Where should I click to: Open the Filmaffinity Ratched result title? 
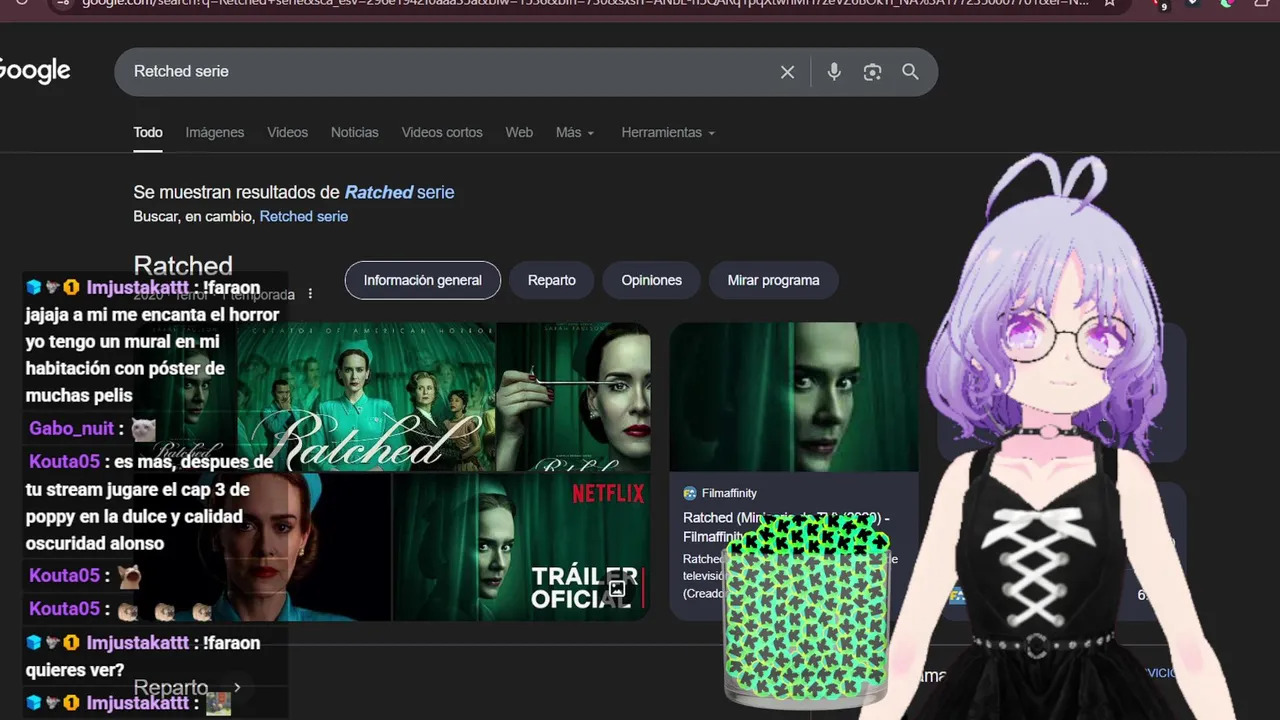click(785, 527)
